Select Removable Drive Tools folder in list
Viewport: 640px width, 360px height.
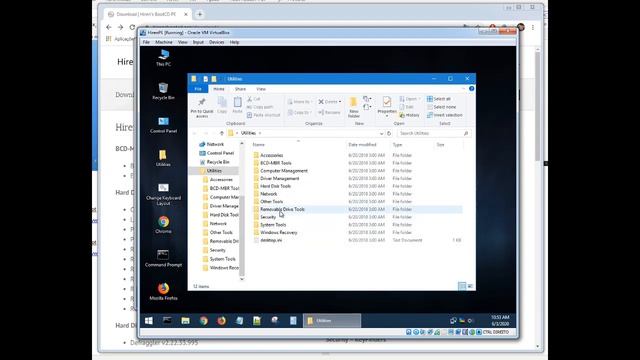click(282, 209)
